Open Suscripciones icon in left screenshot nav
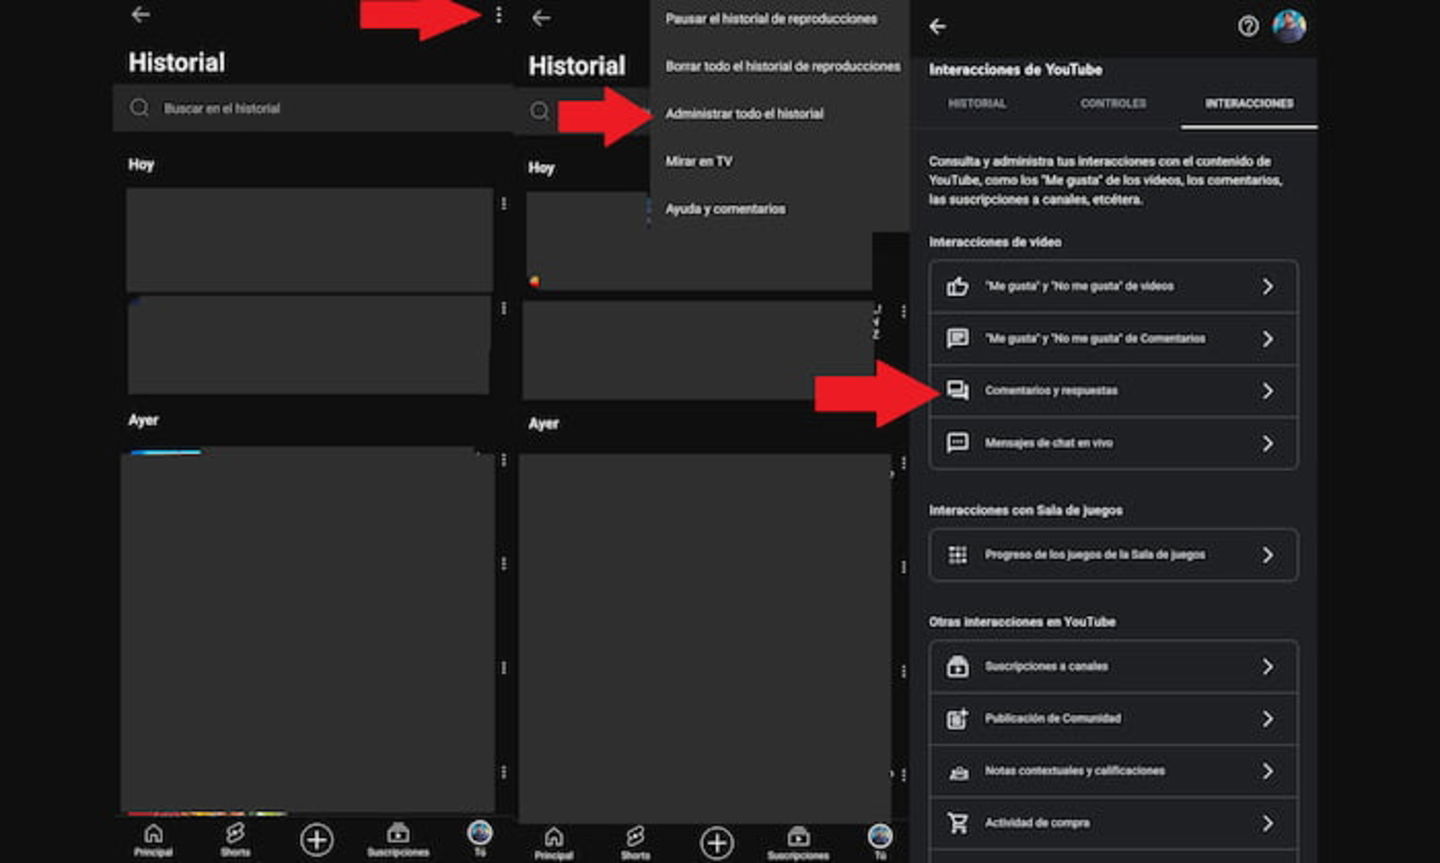The image size is (1440, 863). tap(398, 833)
